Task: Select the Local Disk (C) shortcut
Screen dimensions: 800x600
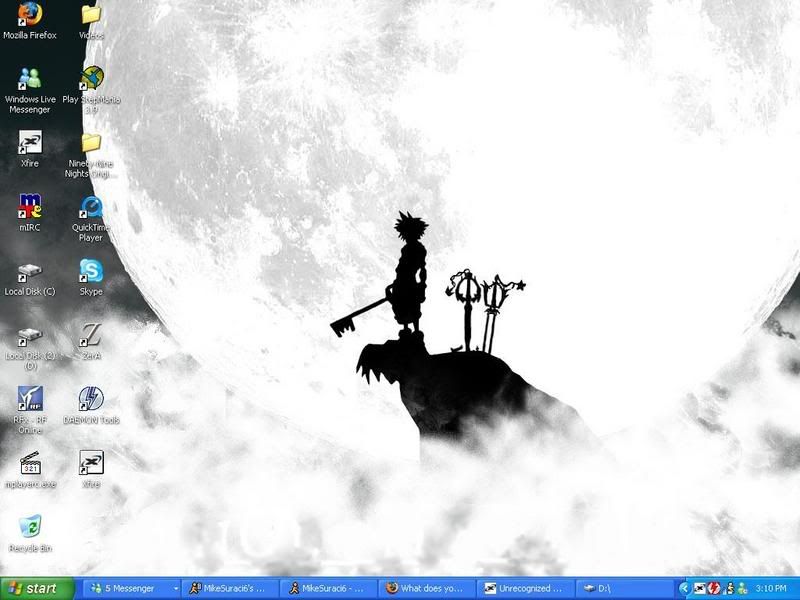Action: click(x=30, y=280)
